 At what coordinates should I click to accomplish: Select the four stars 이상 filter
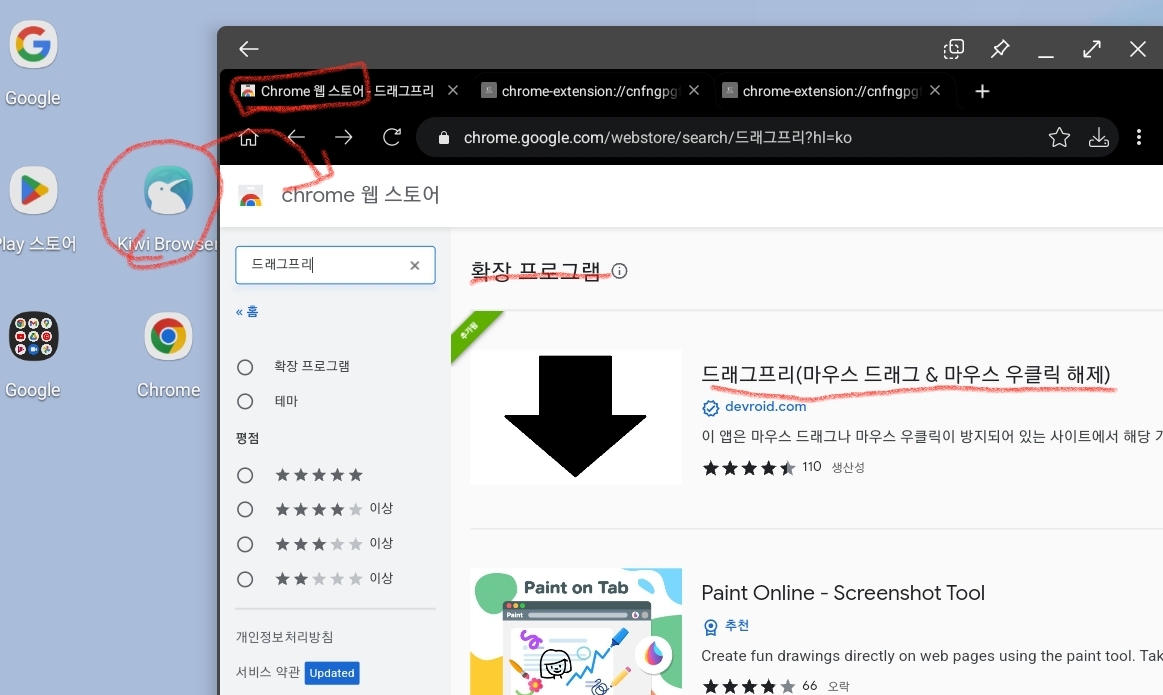point(245,510)
